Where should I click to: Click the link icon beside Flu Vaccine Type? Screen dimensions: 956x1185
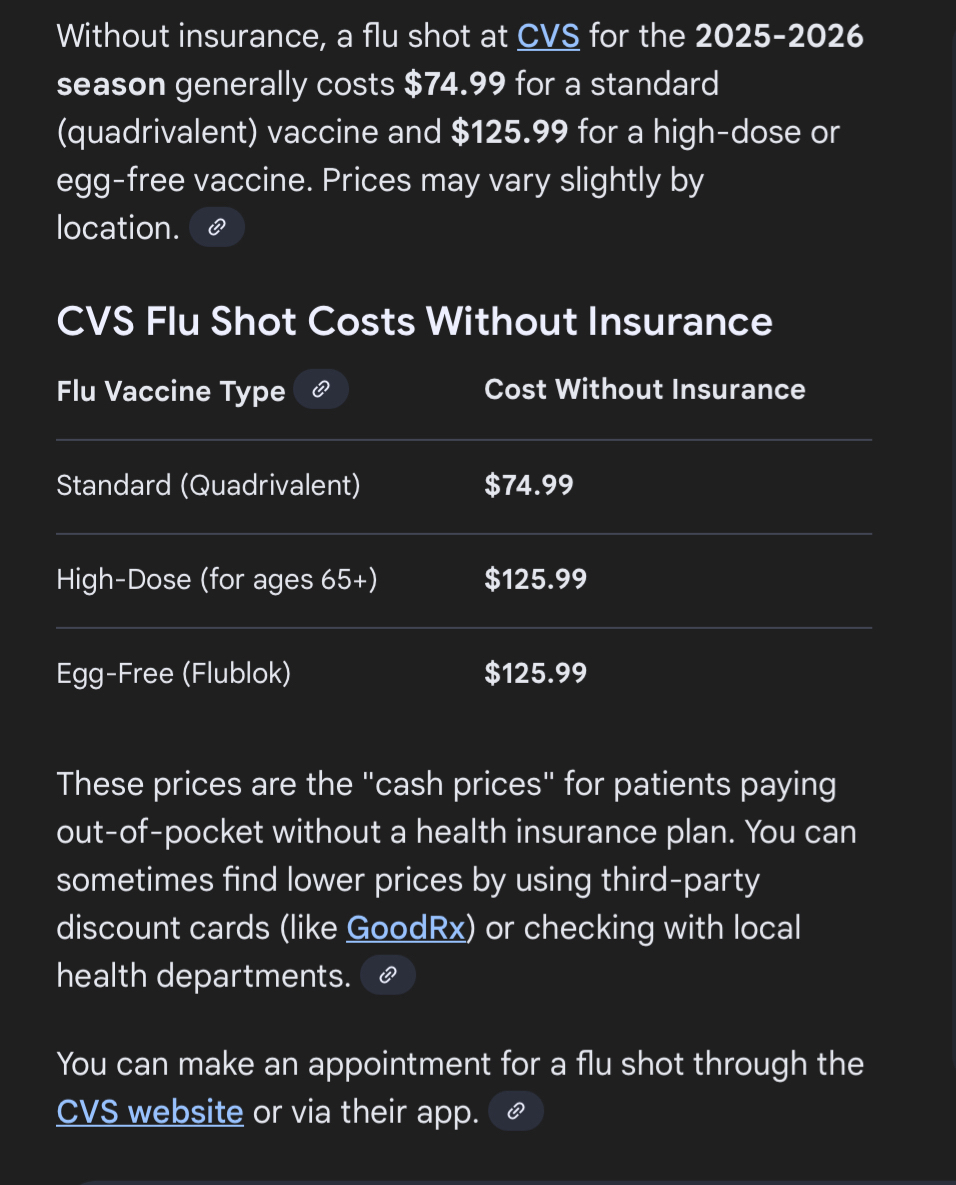321,390
